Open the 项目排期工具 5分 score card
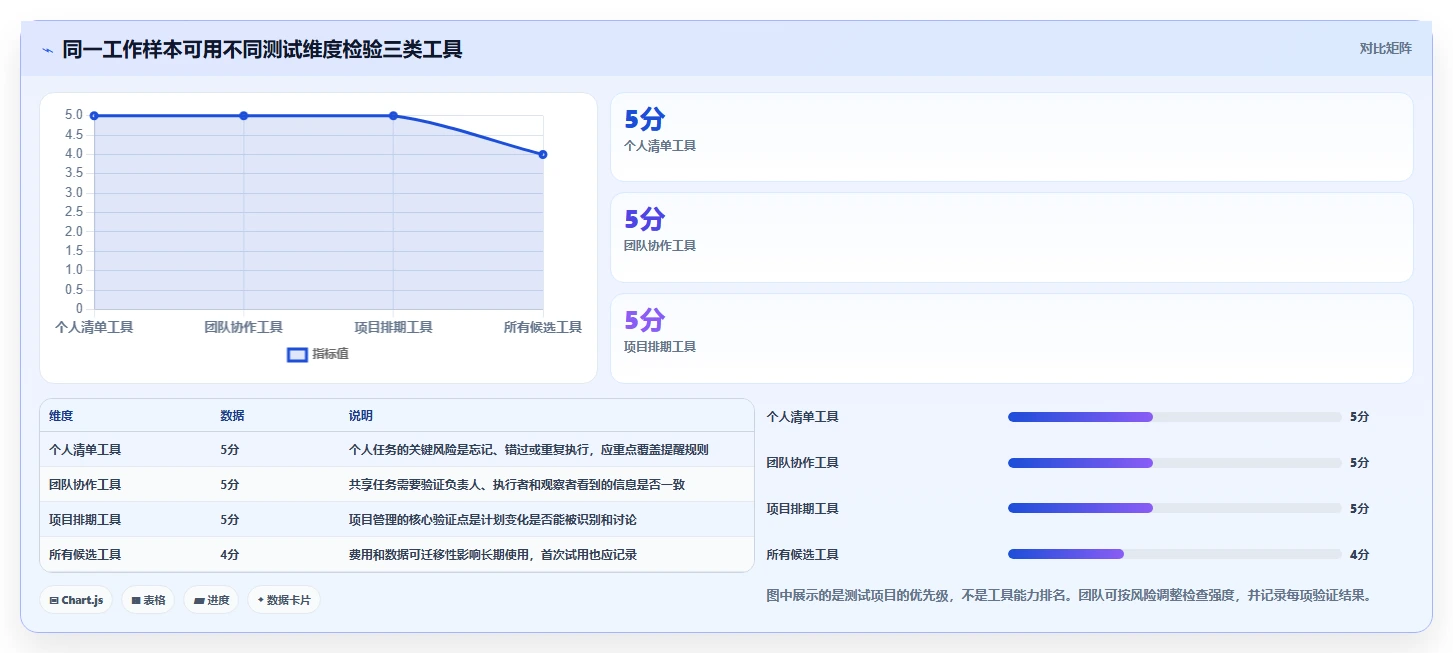1453x653 pixels. point(1011,338)
